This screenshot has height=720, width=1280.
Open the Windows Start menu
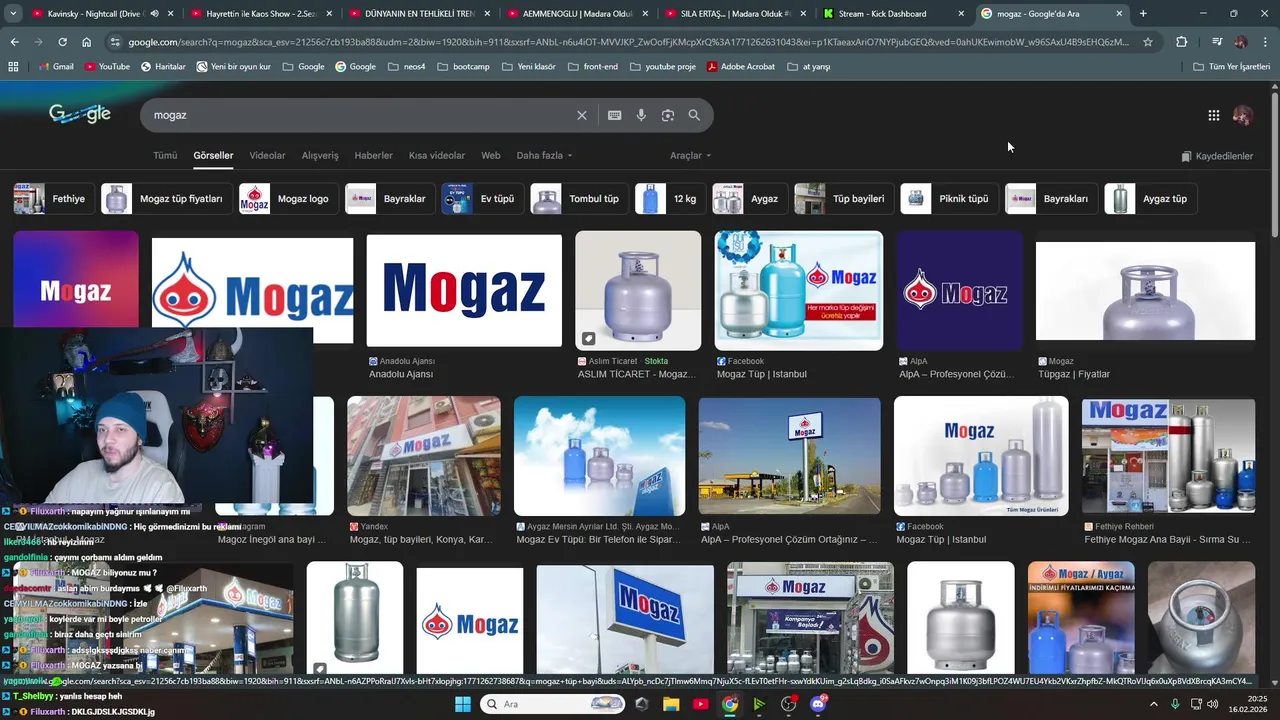point(463,704)
